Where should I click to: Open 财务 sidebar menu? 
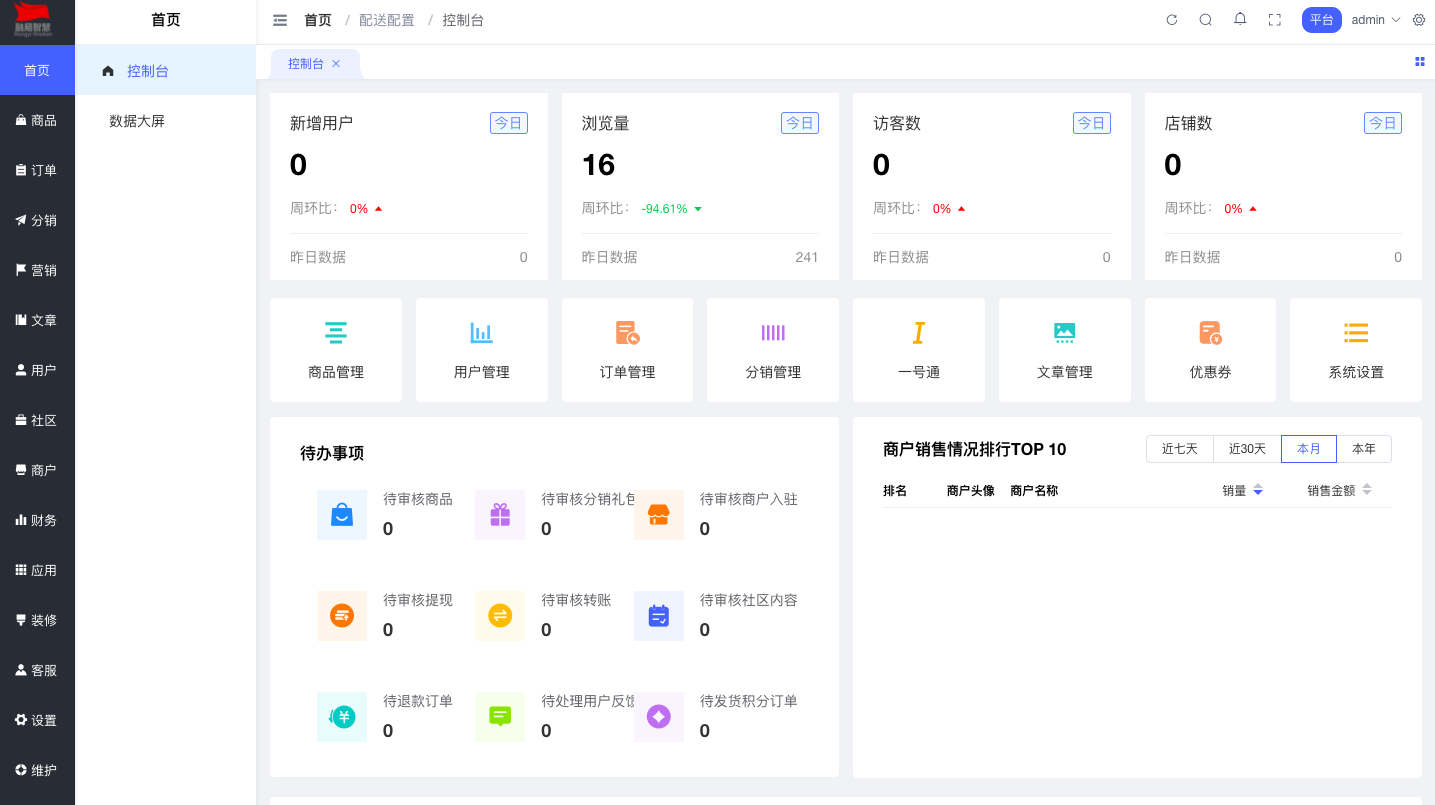(x=37, y=520)
